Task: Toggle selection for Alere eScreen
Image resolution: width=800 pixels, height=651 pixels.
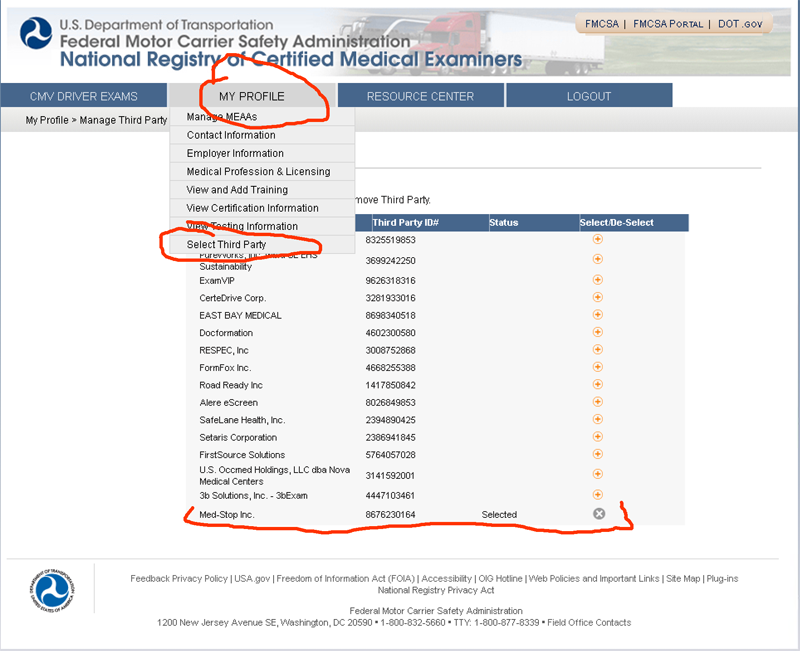Action: 598,402
